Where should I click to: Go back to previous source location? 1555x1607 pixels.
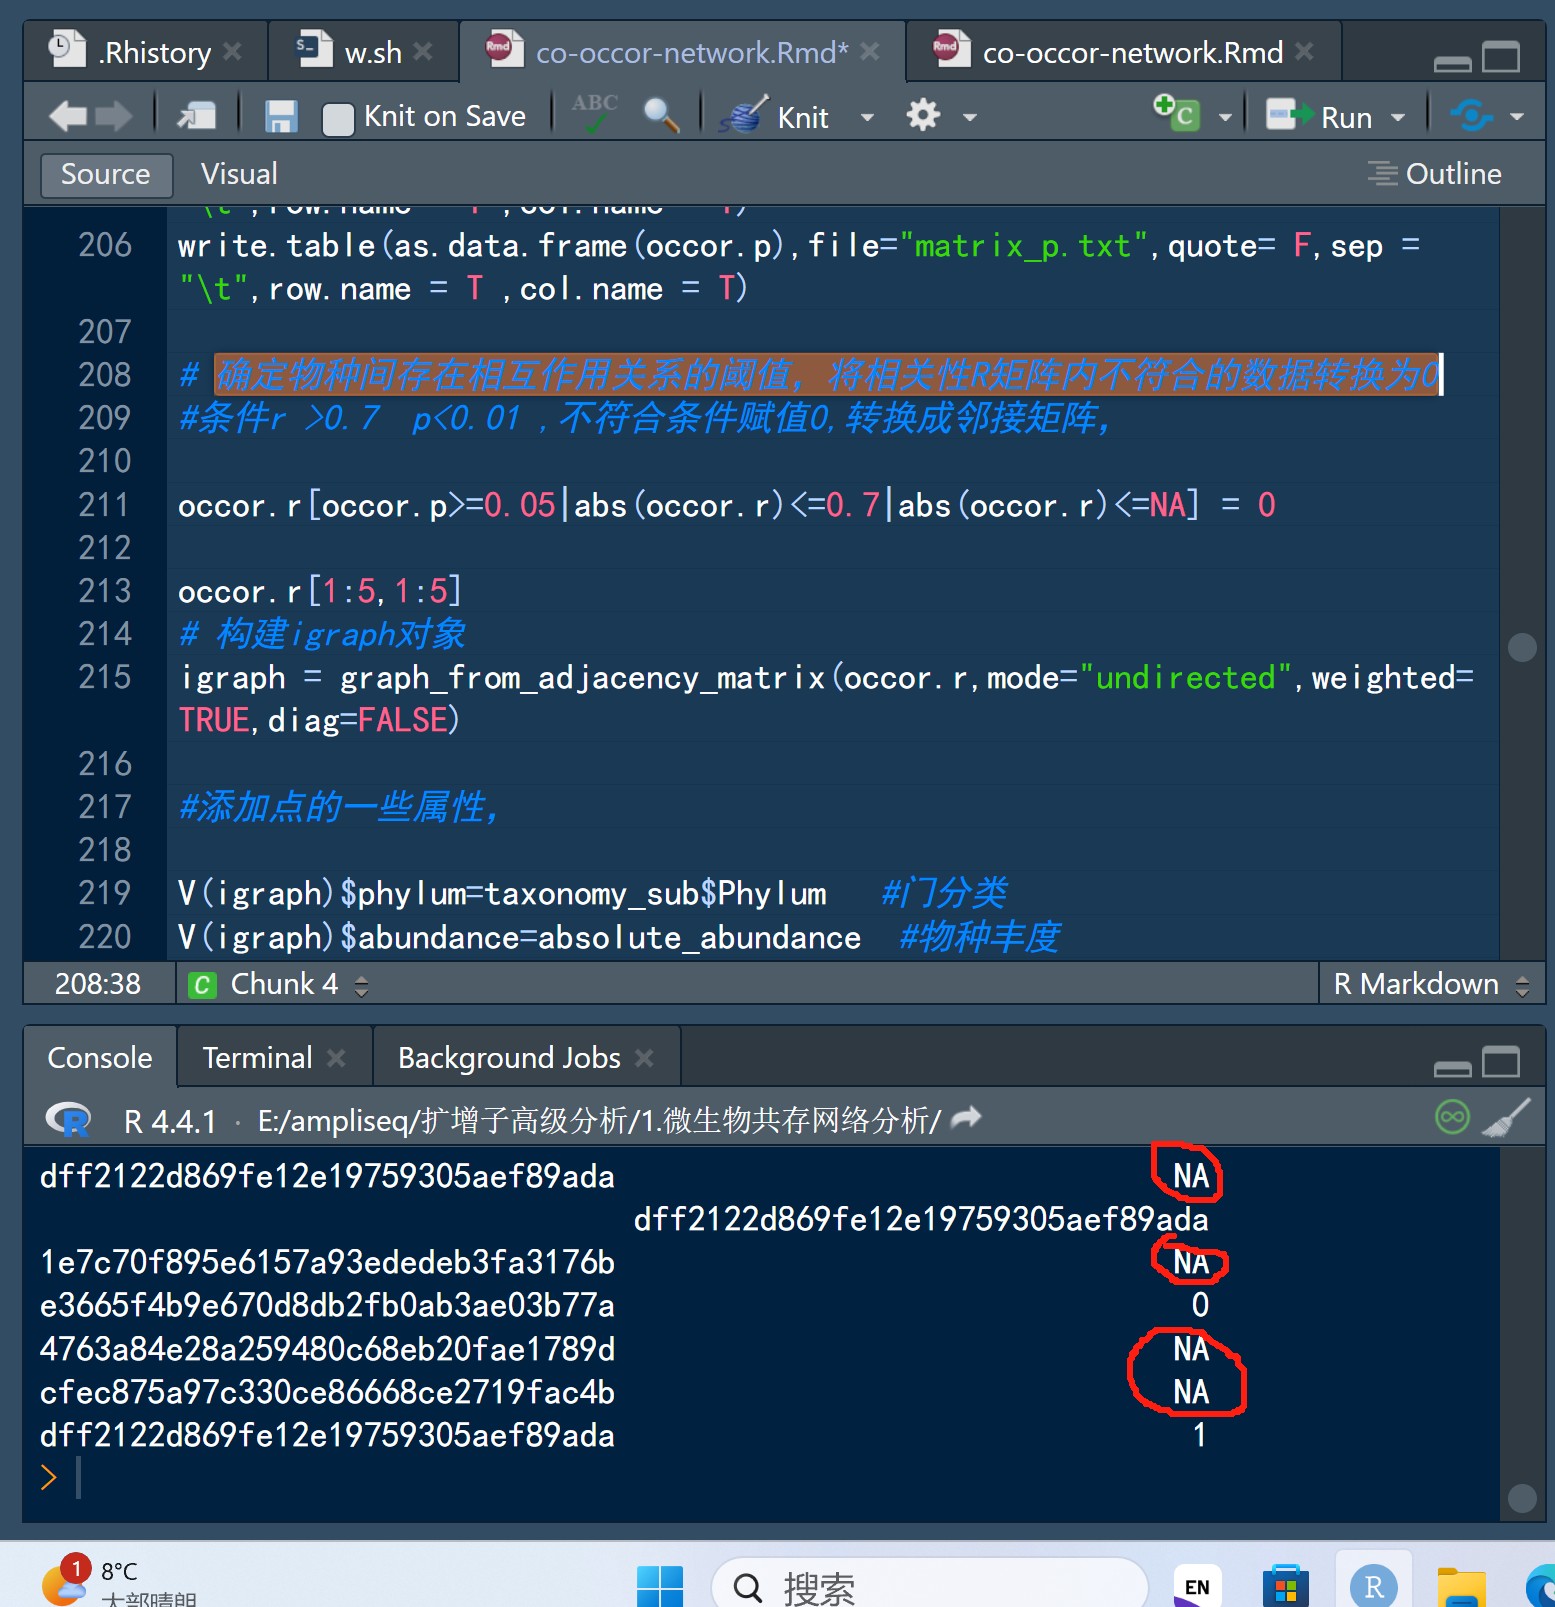coord(68,116)
